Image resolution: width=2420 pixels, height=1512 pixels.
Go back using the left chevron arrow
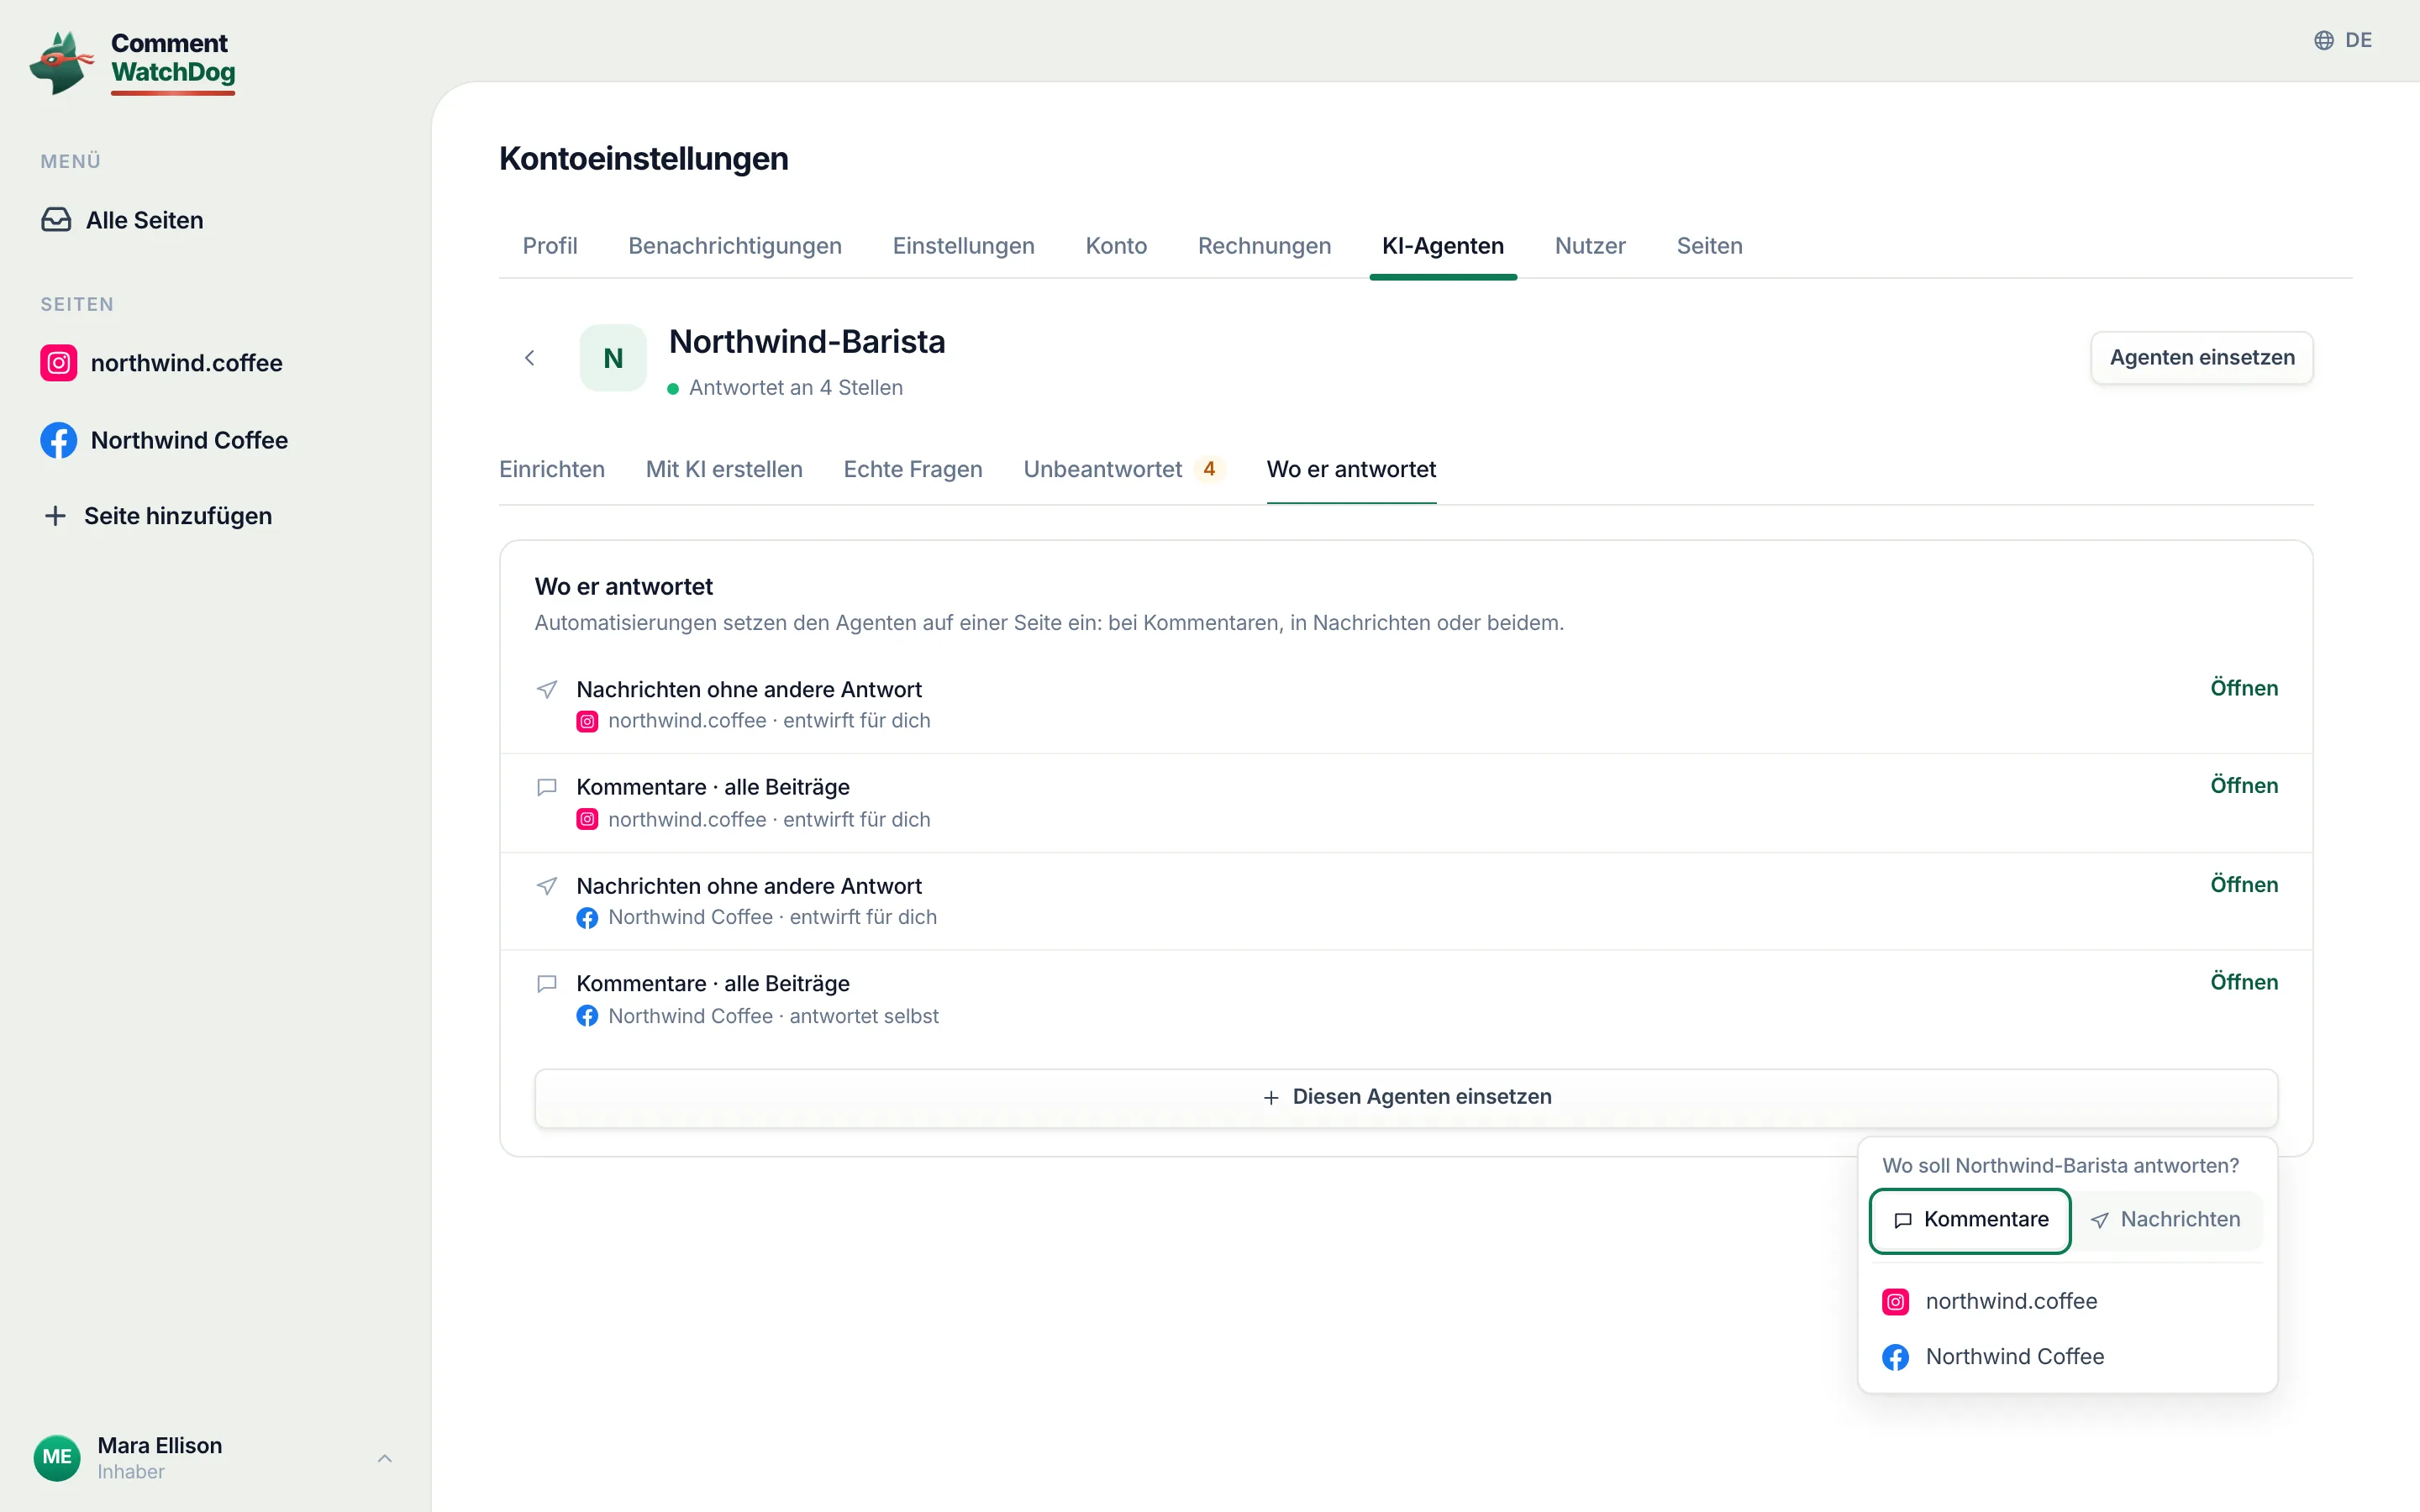click(x=530, y=358)
